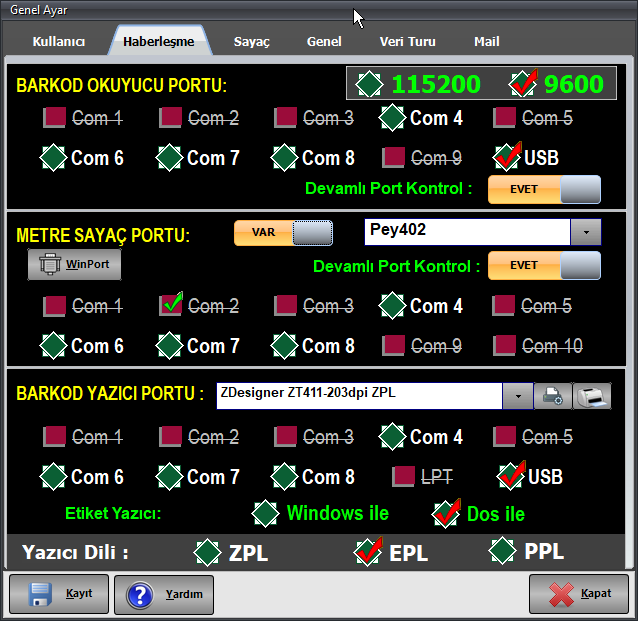Open printer settings gear icon
638x621 pixels.
point(553,396)
